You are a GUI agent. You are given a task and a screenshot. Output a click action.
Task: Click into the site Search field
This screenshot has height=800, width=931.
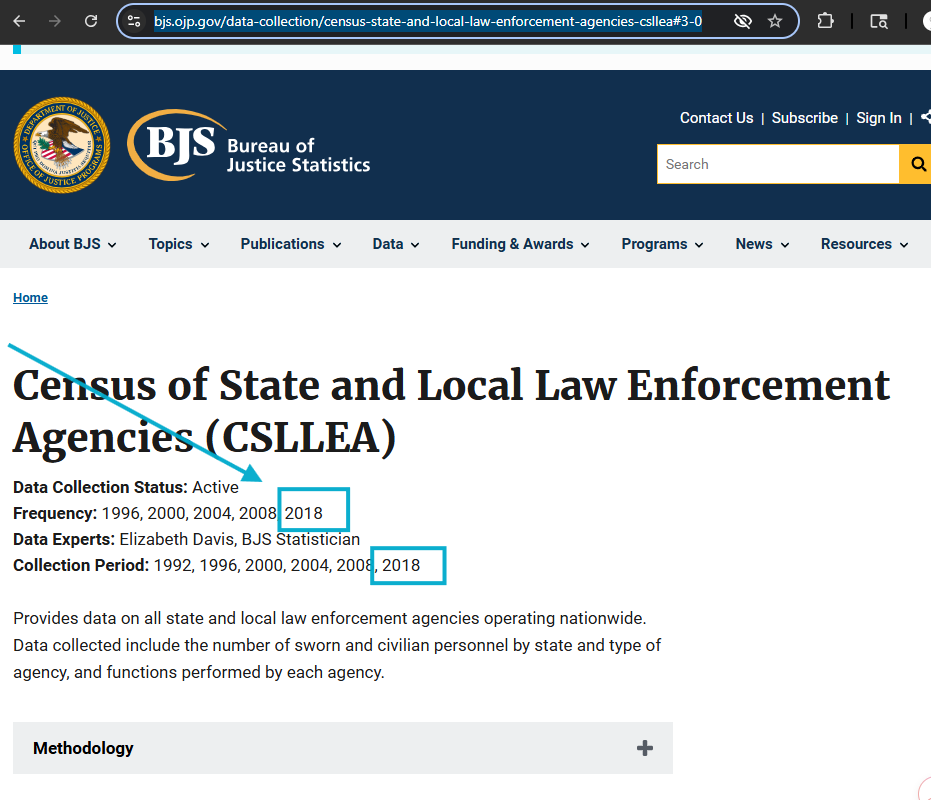point(777,164)
